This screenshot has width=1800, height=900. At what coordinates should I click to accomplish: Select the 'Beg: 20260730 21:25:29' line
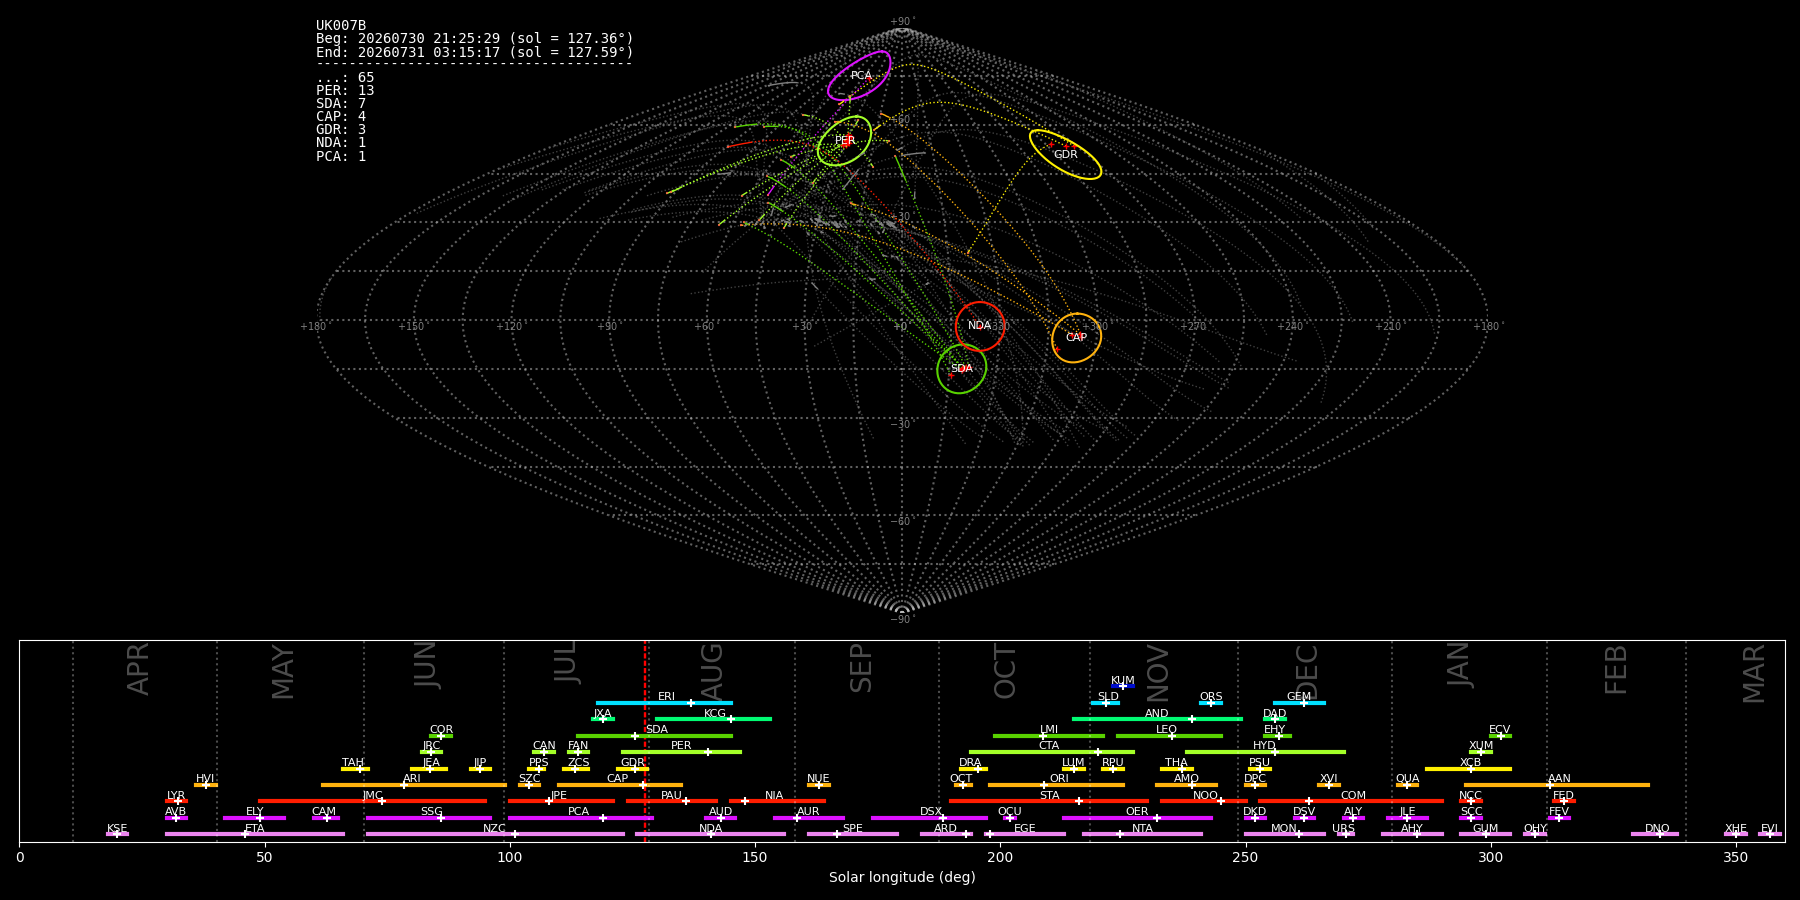click(x=475, y=39)
